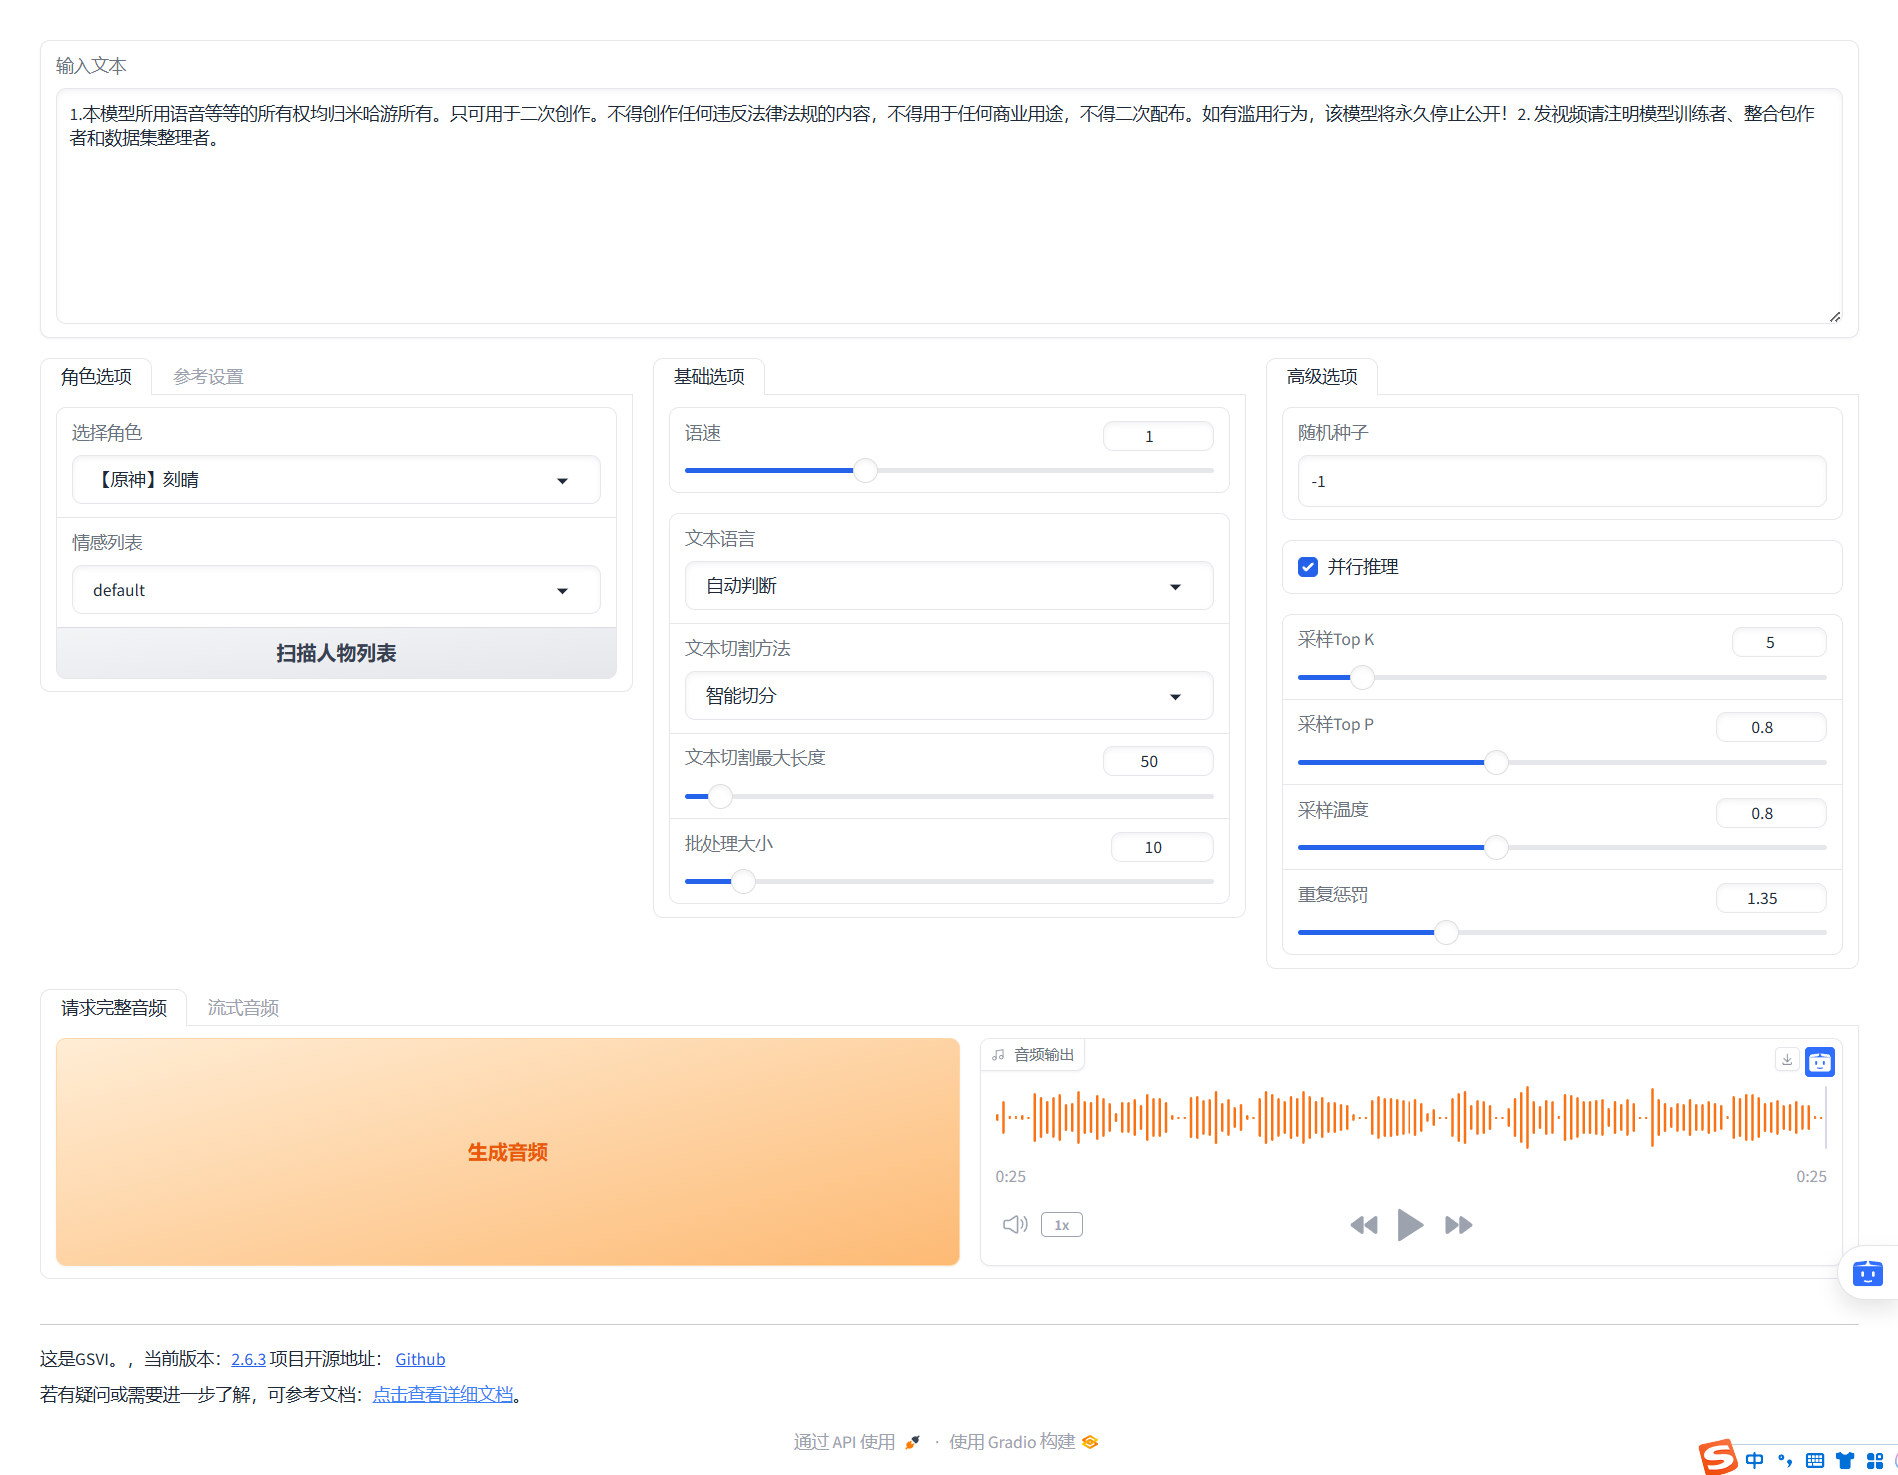Open the 点击查看详细文档 link
Screen dimensions: 1898x1475
click(443, 1394)
